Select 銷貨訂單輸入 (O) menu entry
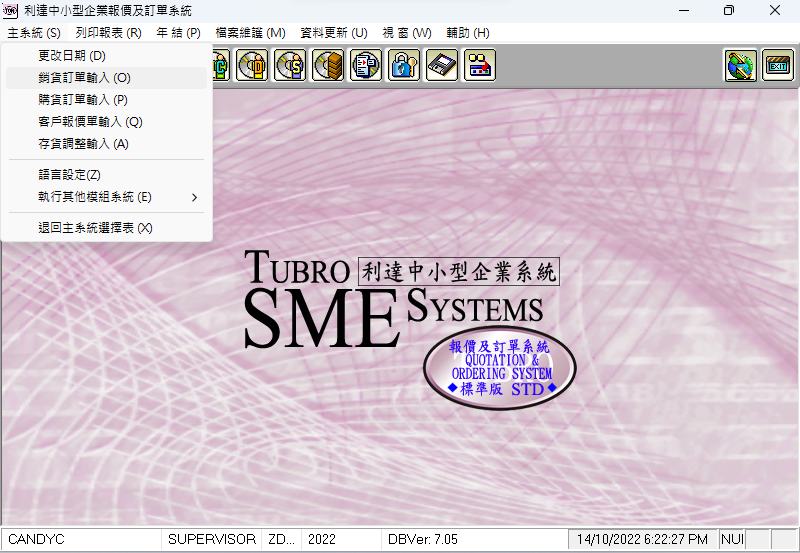Image resolution: width=800 pixels, height=553 pixels. [107, 78]
